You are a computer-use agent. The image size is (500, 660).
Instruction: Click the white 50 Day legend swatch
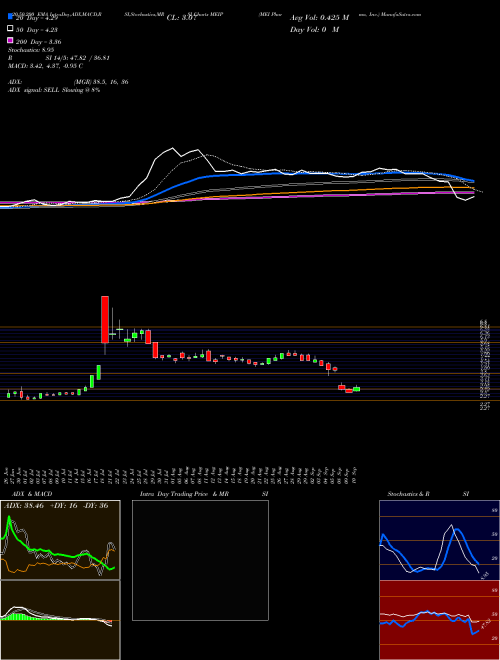point(10,29)
